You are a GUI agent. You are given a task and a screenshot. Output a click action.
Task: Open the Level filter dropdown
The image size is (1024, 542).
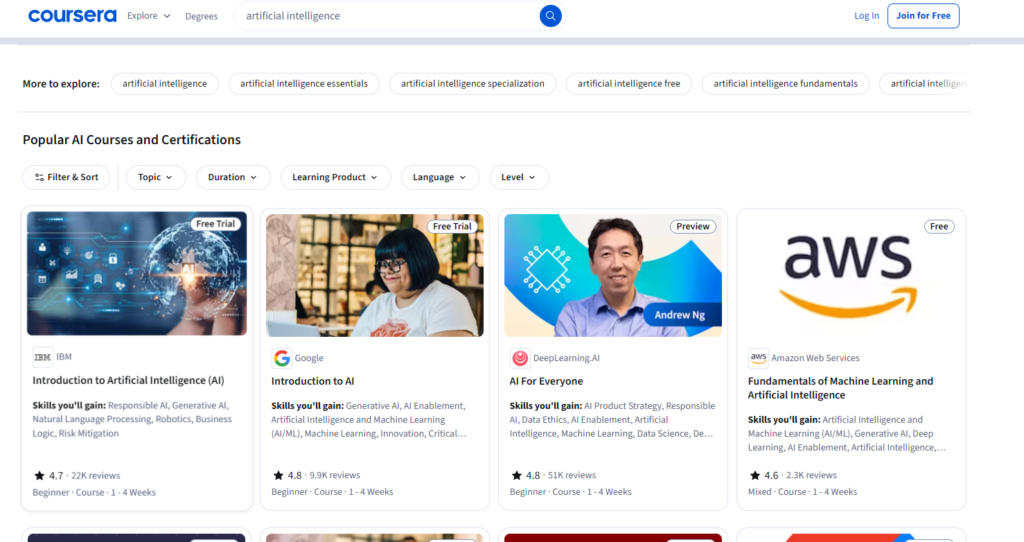(518, 177)
